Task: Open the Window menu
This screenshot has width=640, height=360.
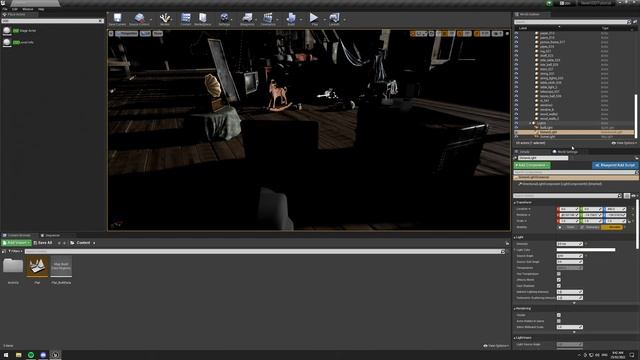Action: 28,9
